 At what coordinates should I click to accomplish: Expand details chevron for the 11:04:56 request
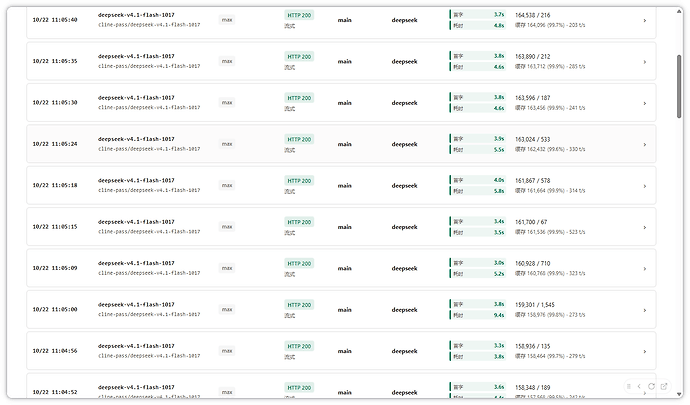click(x=645, y=351)
